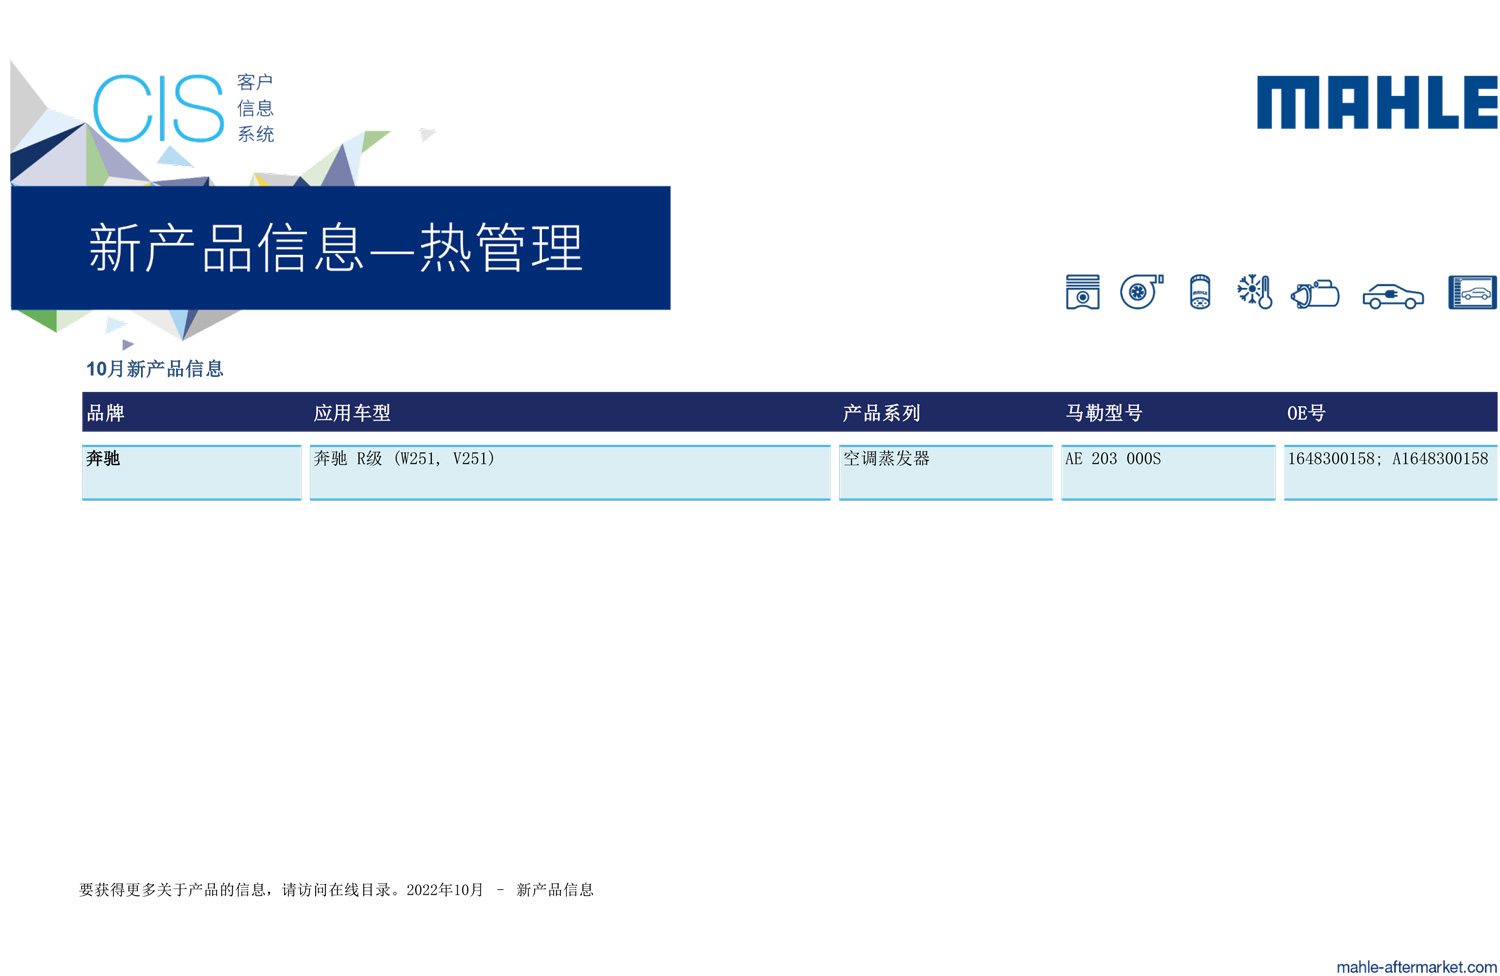Click the 品牌 column header
The image size is (1500, 976).
pyautogui.click(x=106, y=412)
